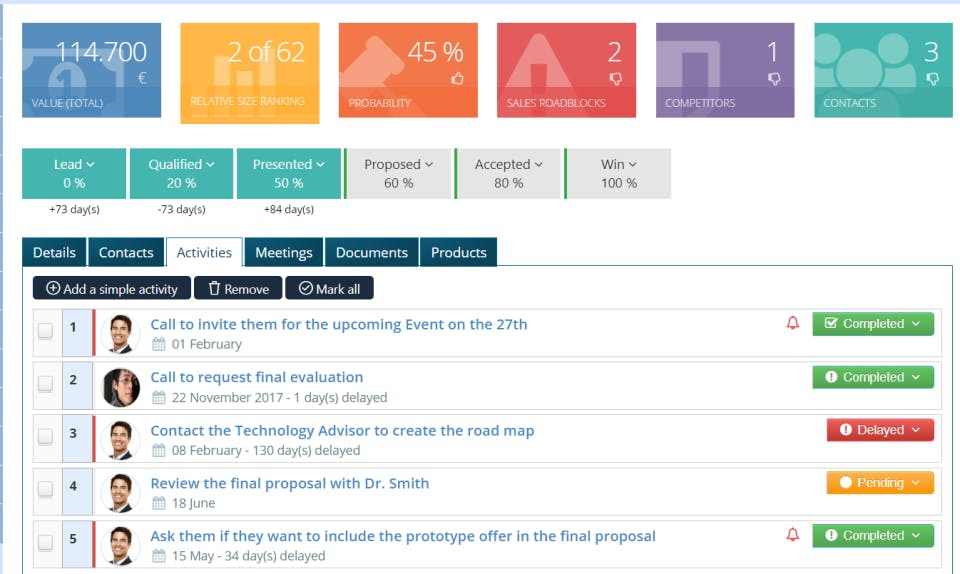960x574 pixels.
Task: Click Add a simple activity button
Action: 112,289
